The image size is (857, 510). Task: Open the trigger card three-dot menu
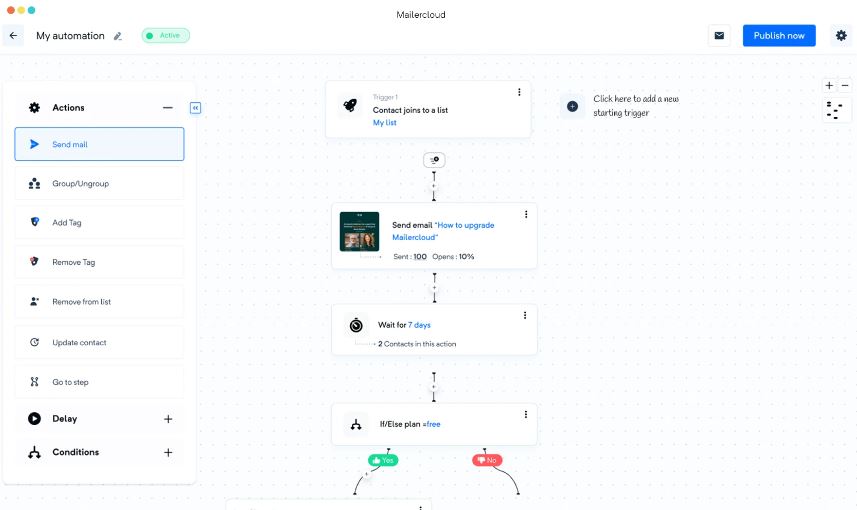click(519, 92)
